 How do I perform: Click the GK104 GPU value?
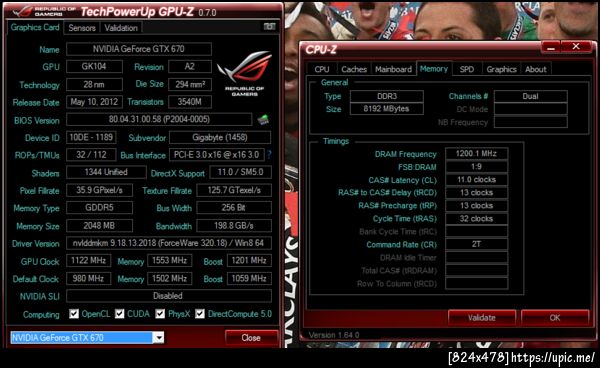(x=94, y=66)
